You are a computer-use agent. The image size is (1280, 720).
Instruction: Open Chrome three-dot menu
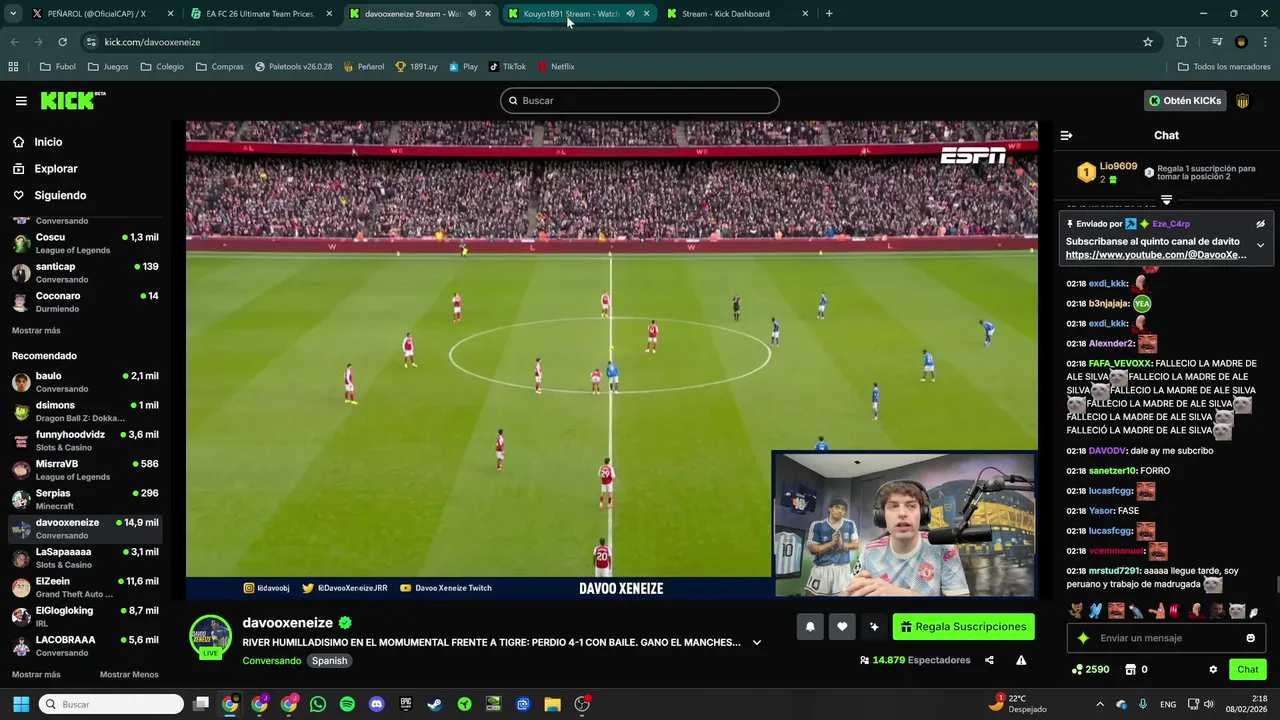pos(1266,42)
